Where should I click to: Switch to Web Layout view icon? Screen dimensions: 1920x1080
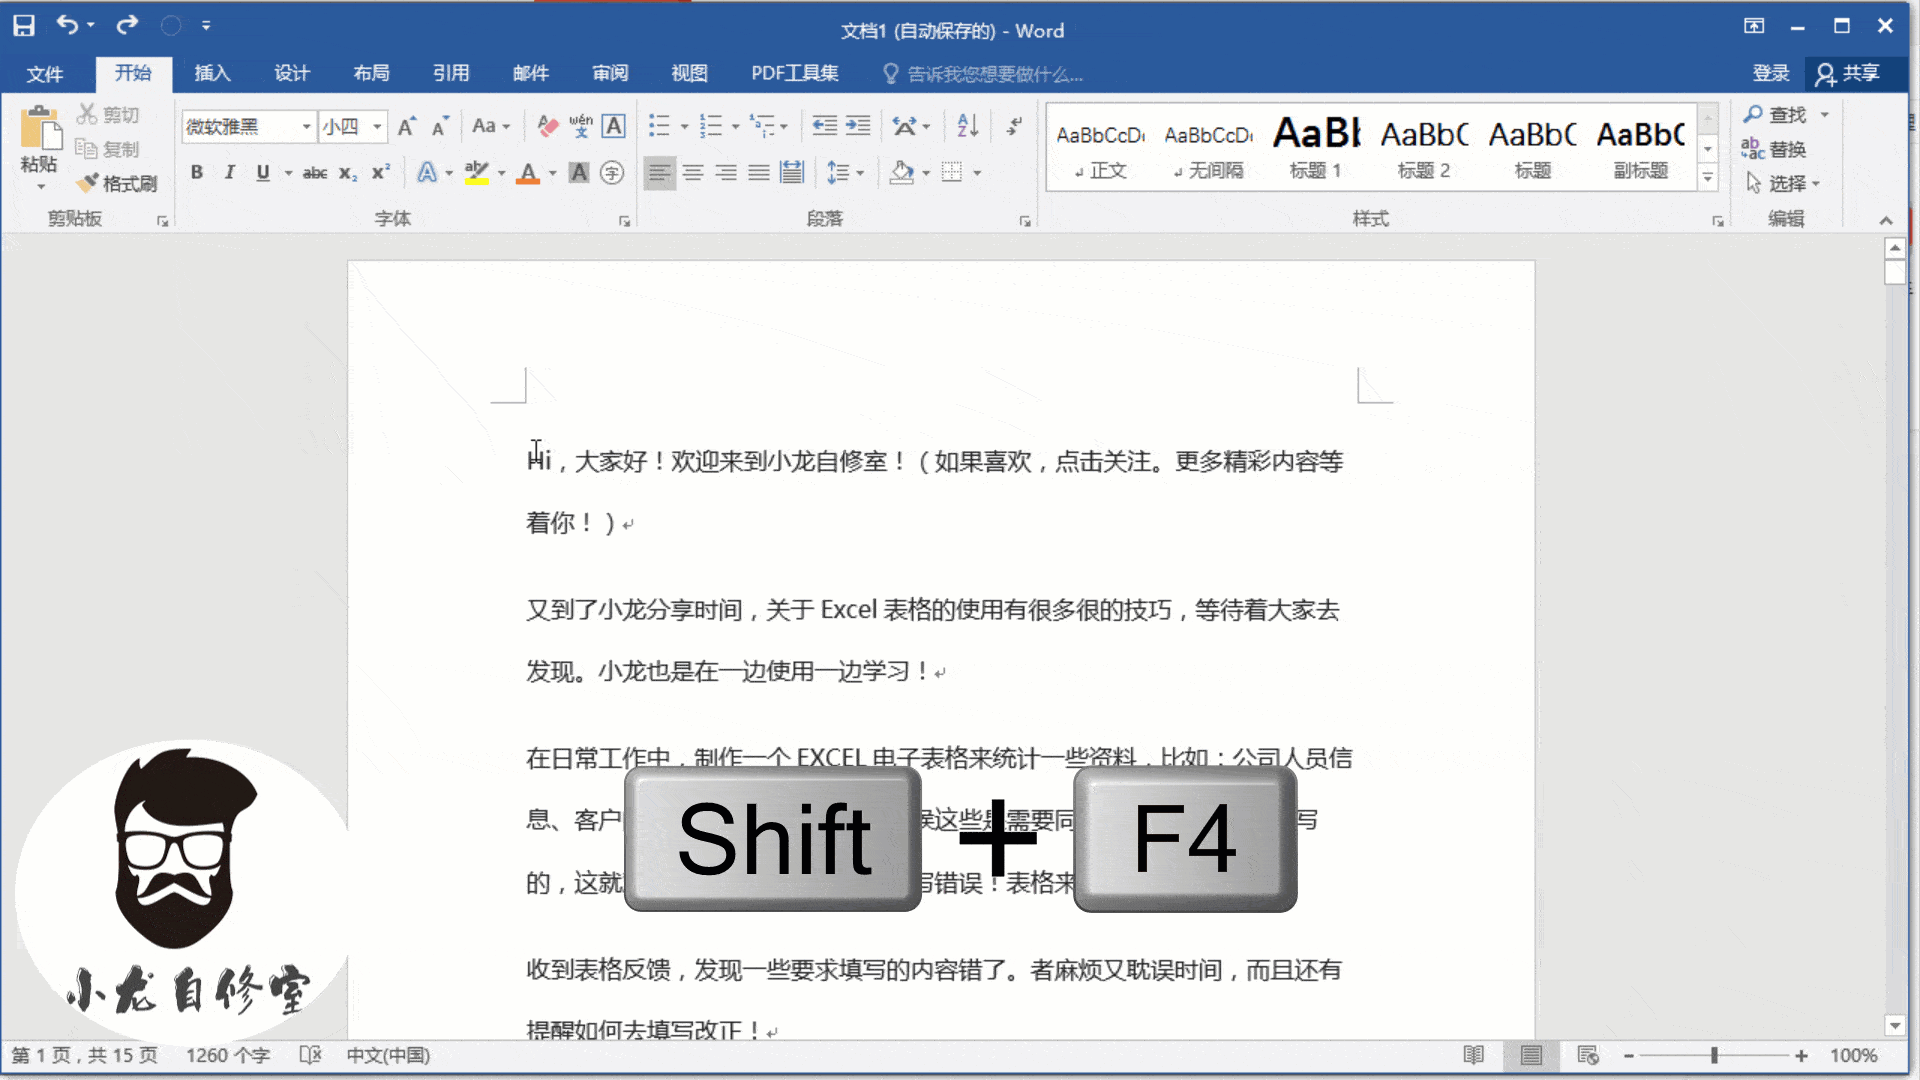click(x=1588, y=1055)
